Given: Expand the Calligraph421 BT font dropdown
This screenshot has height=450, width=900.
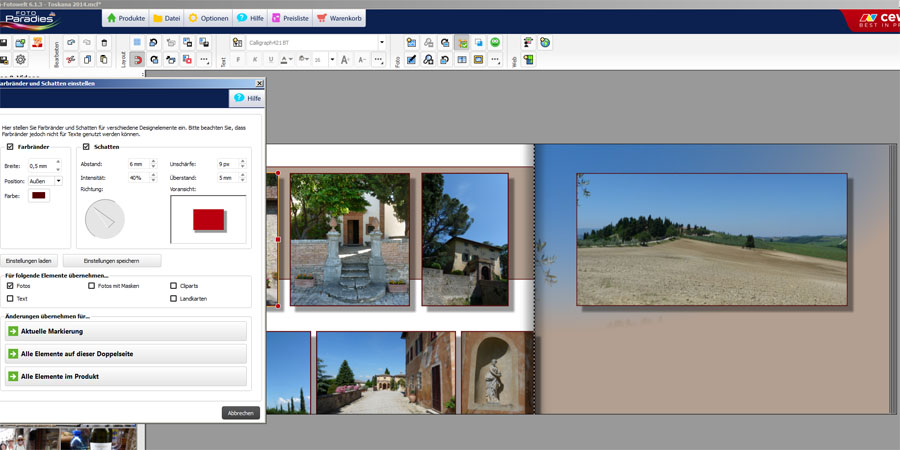Looking at the screenshot, I should pyautogui.click(x=381, y=43).
